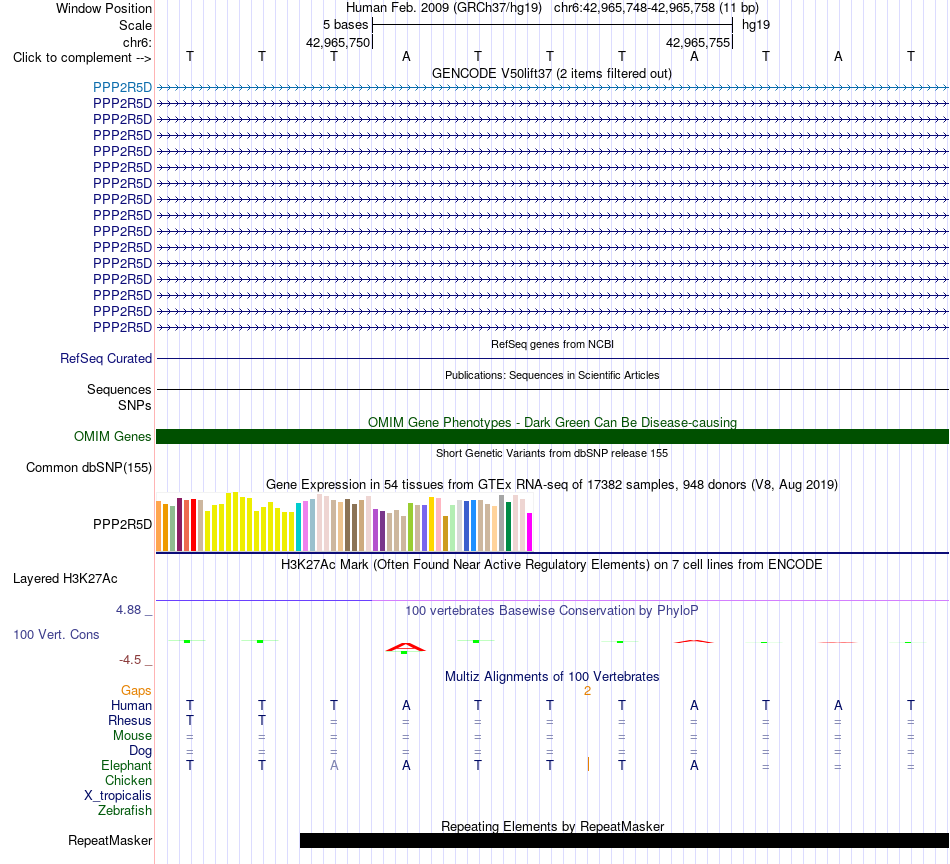Open 'Publications: Sequences in Scientific Articles' title
950x864 pixels.
(552, 375)
